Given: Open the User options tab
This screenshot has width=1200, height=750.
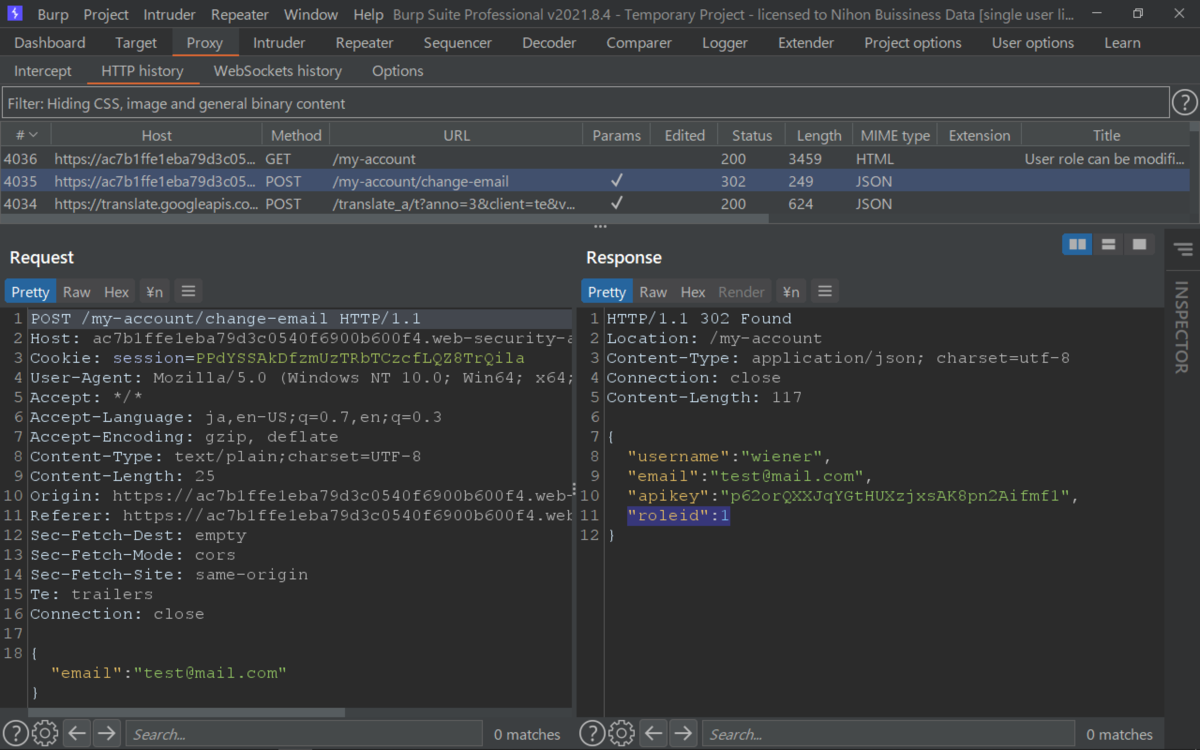Looking at the screenshot, I should [x=1033, y=43].
